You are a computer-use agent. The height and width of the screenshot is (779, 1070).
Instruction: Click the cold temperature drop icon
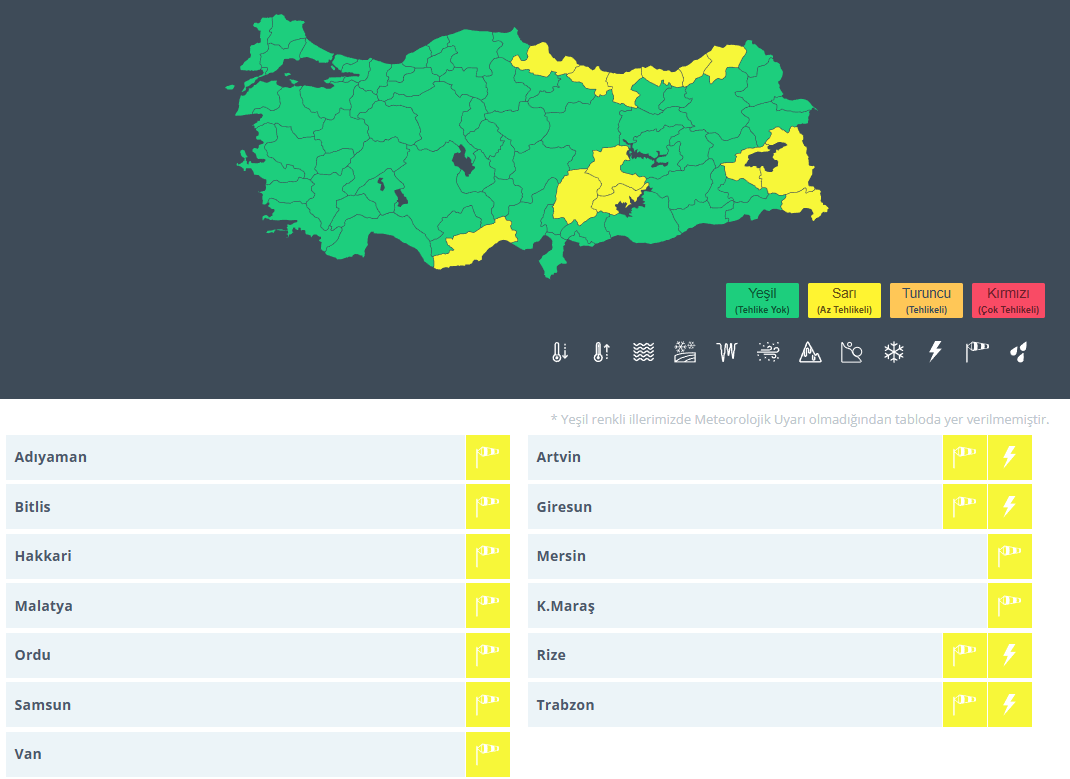pyautogui.click(x=560, y=352)
